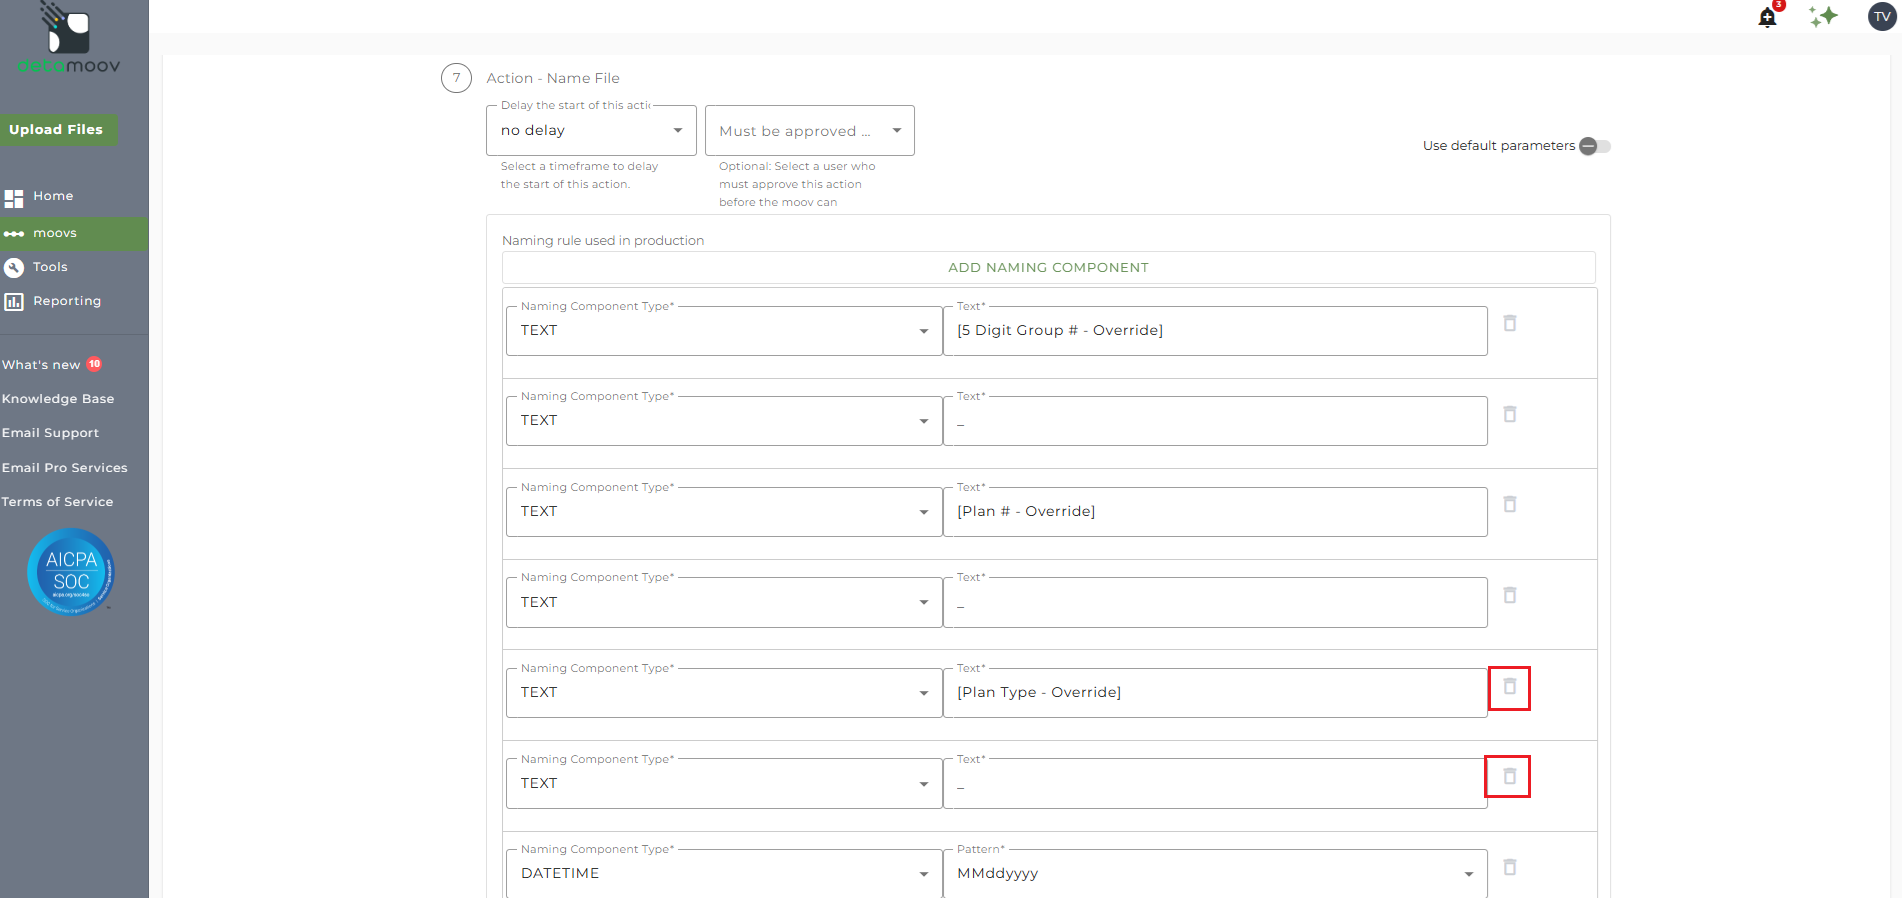Screen dimensions: 1902x898
Task: Click the datamoov logo
Action: tap(68, 40)
